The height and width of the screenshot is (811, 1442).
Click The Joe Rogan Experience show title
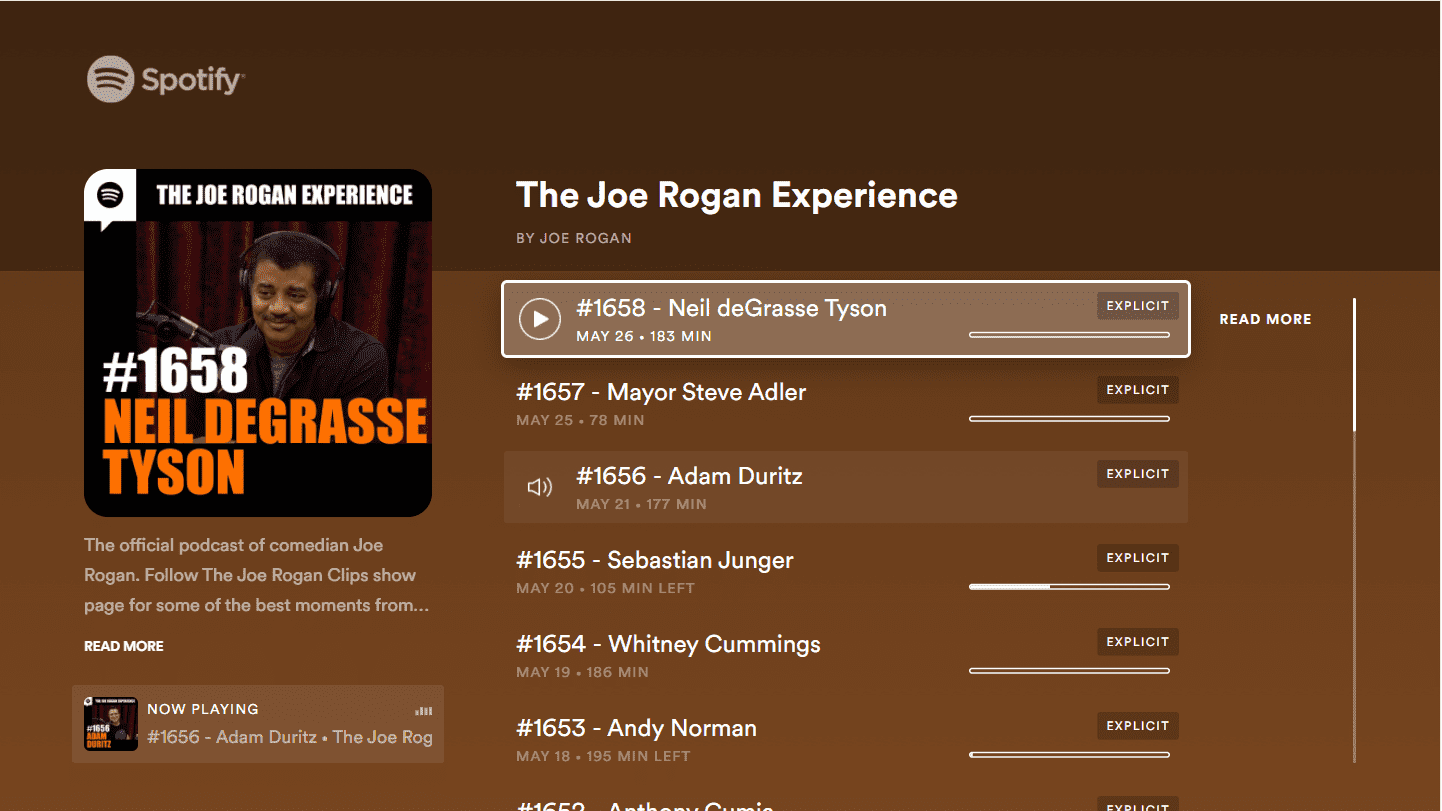pyautogui.click(x=736, y=195)
